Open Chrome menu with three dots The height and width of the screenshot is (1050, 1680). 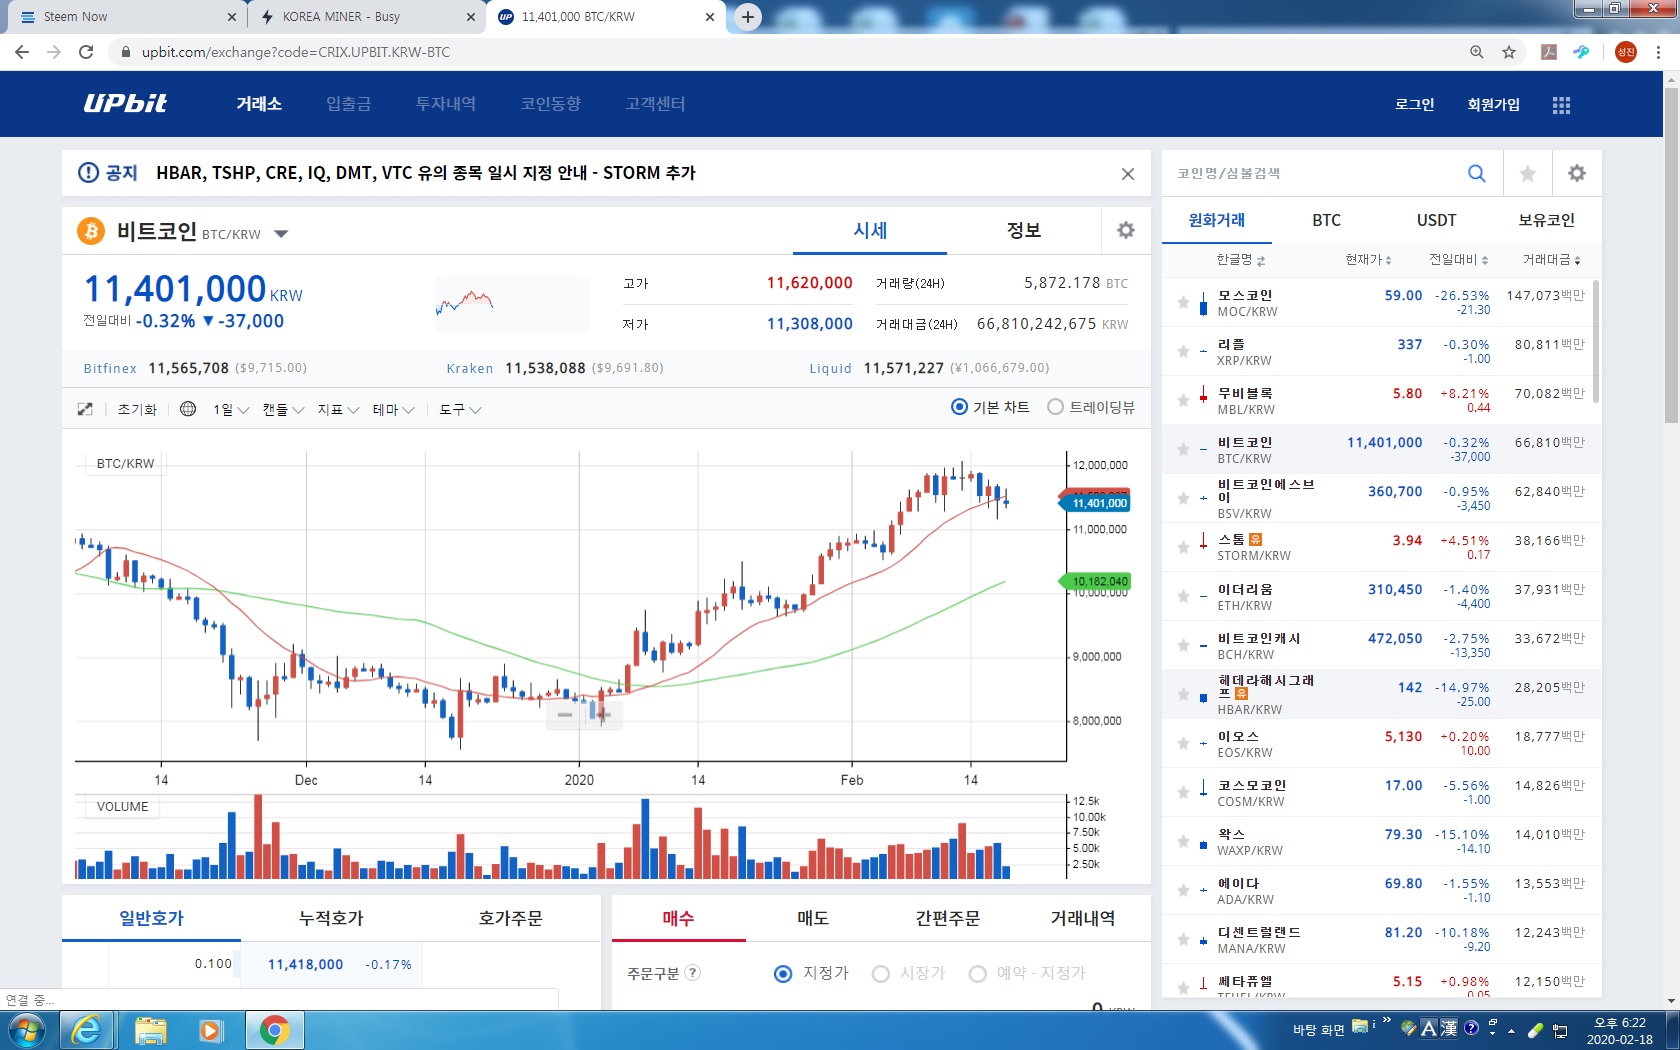pos(1658,52)
